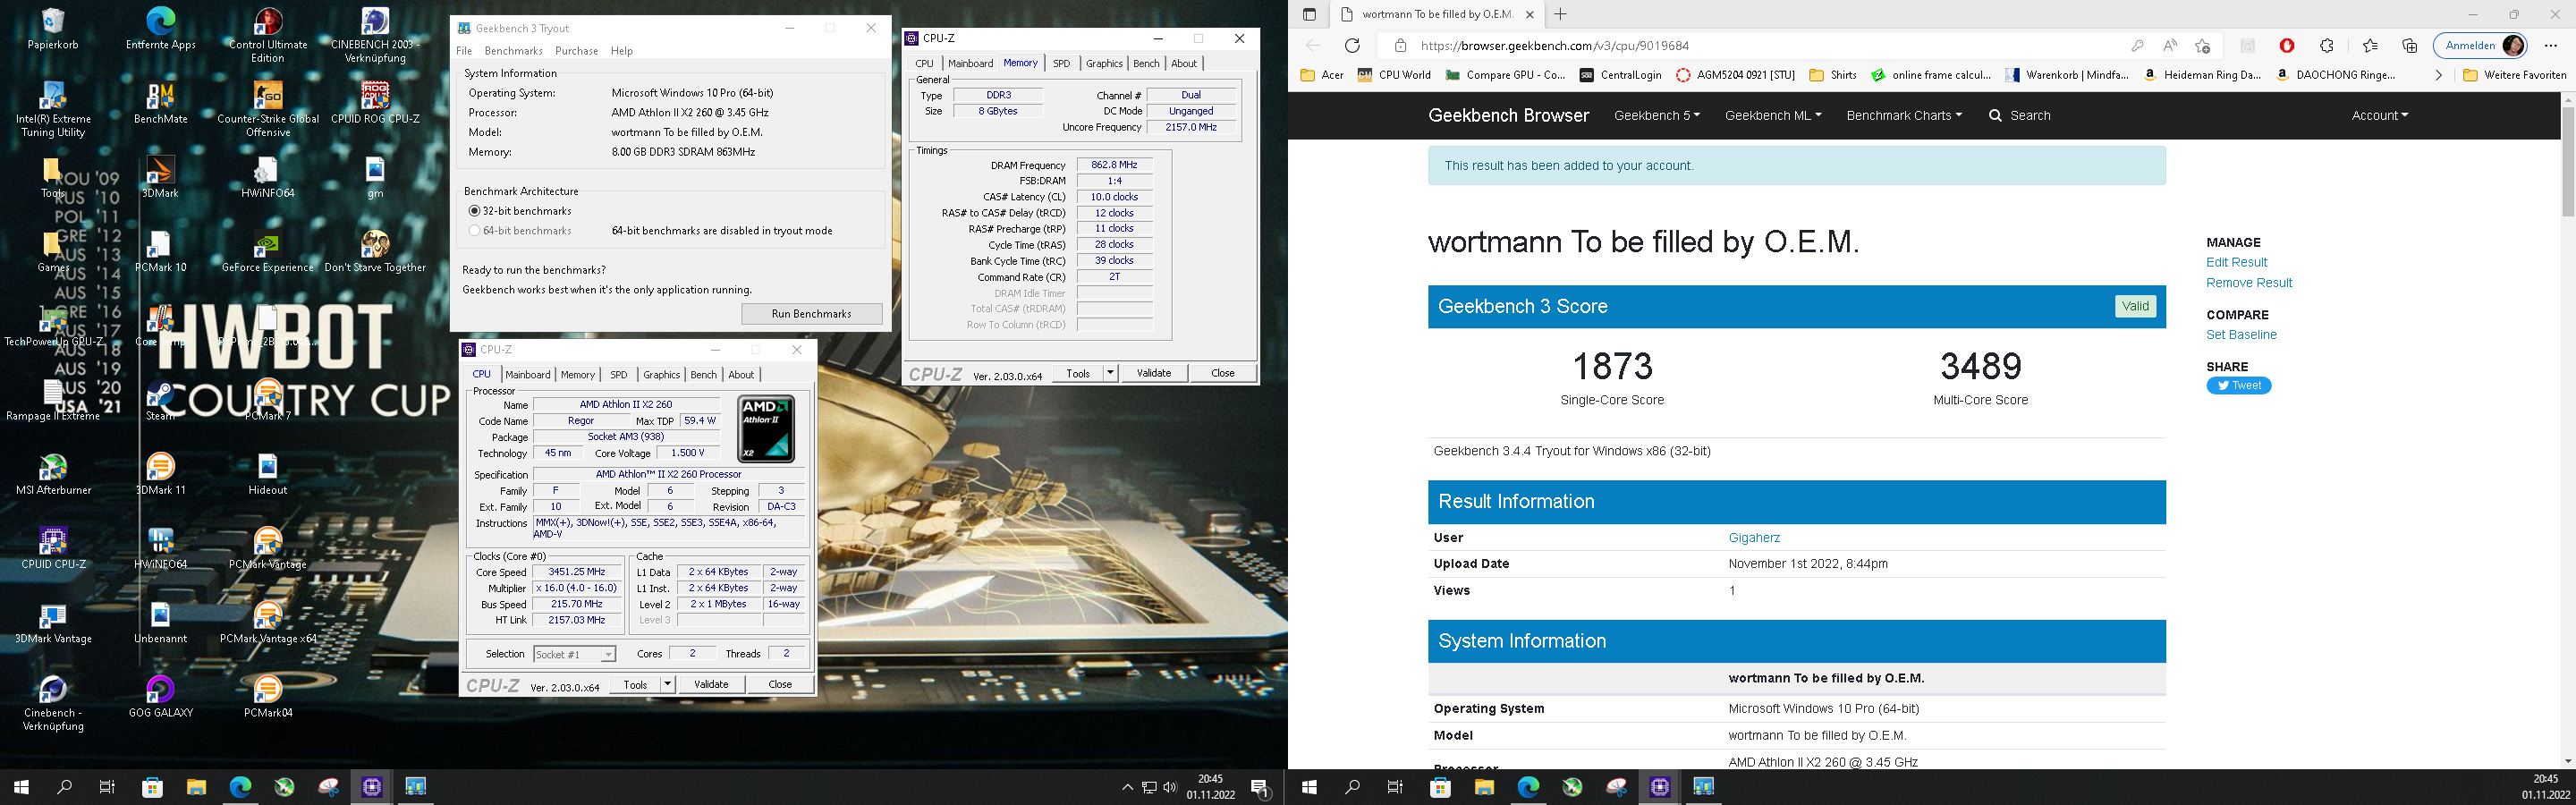Screen dimensions: 2576x805
Task: Select the 32-bit benchmarks radio button
Action: point(475,211)
